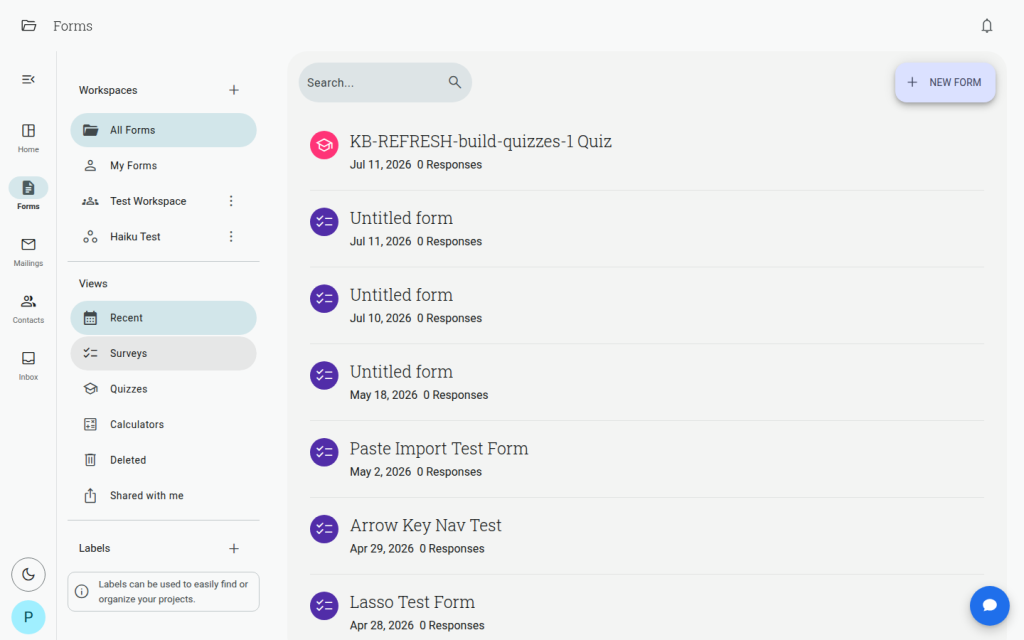Image resolution: width=1024 pixels, height=640 pixels.
Task: Collapse the sidebar menu icon
Action: tap(28, 79)
